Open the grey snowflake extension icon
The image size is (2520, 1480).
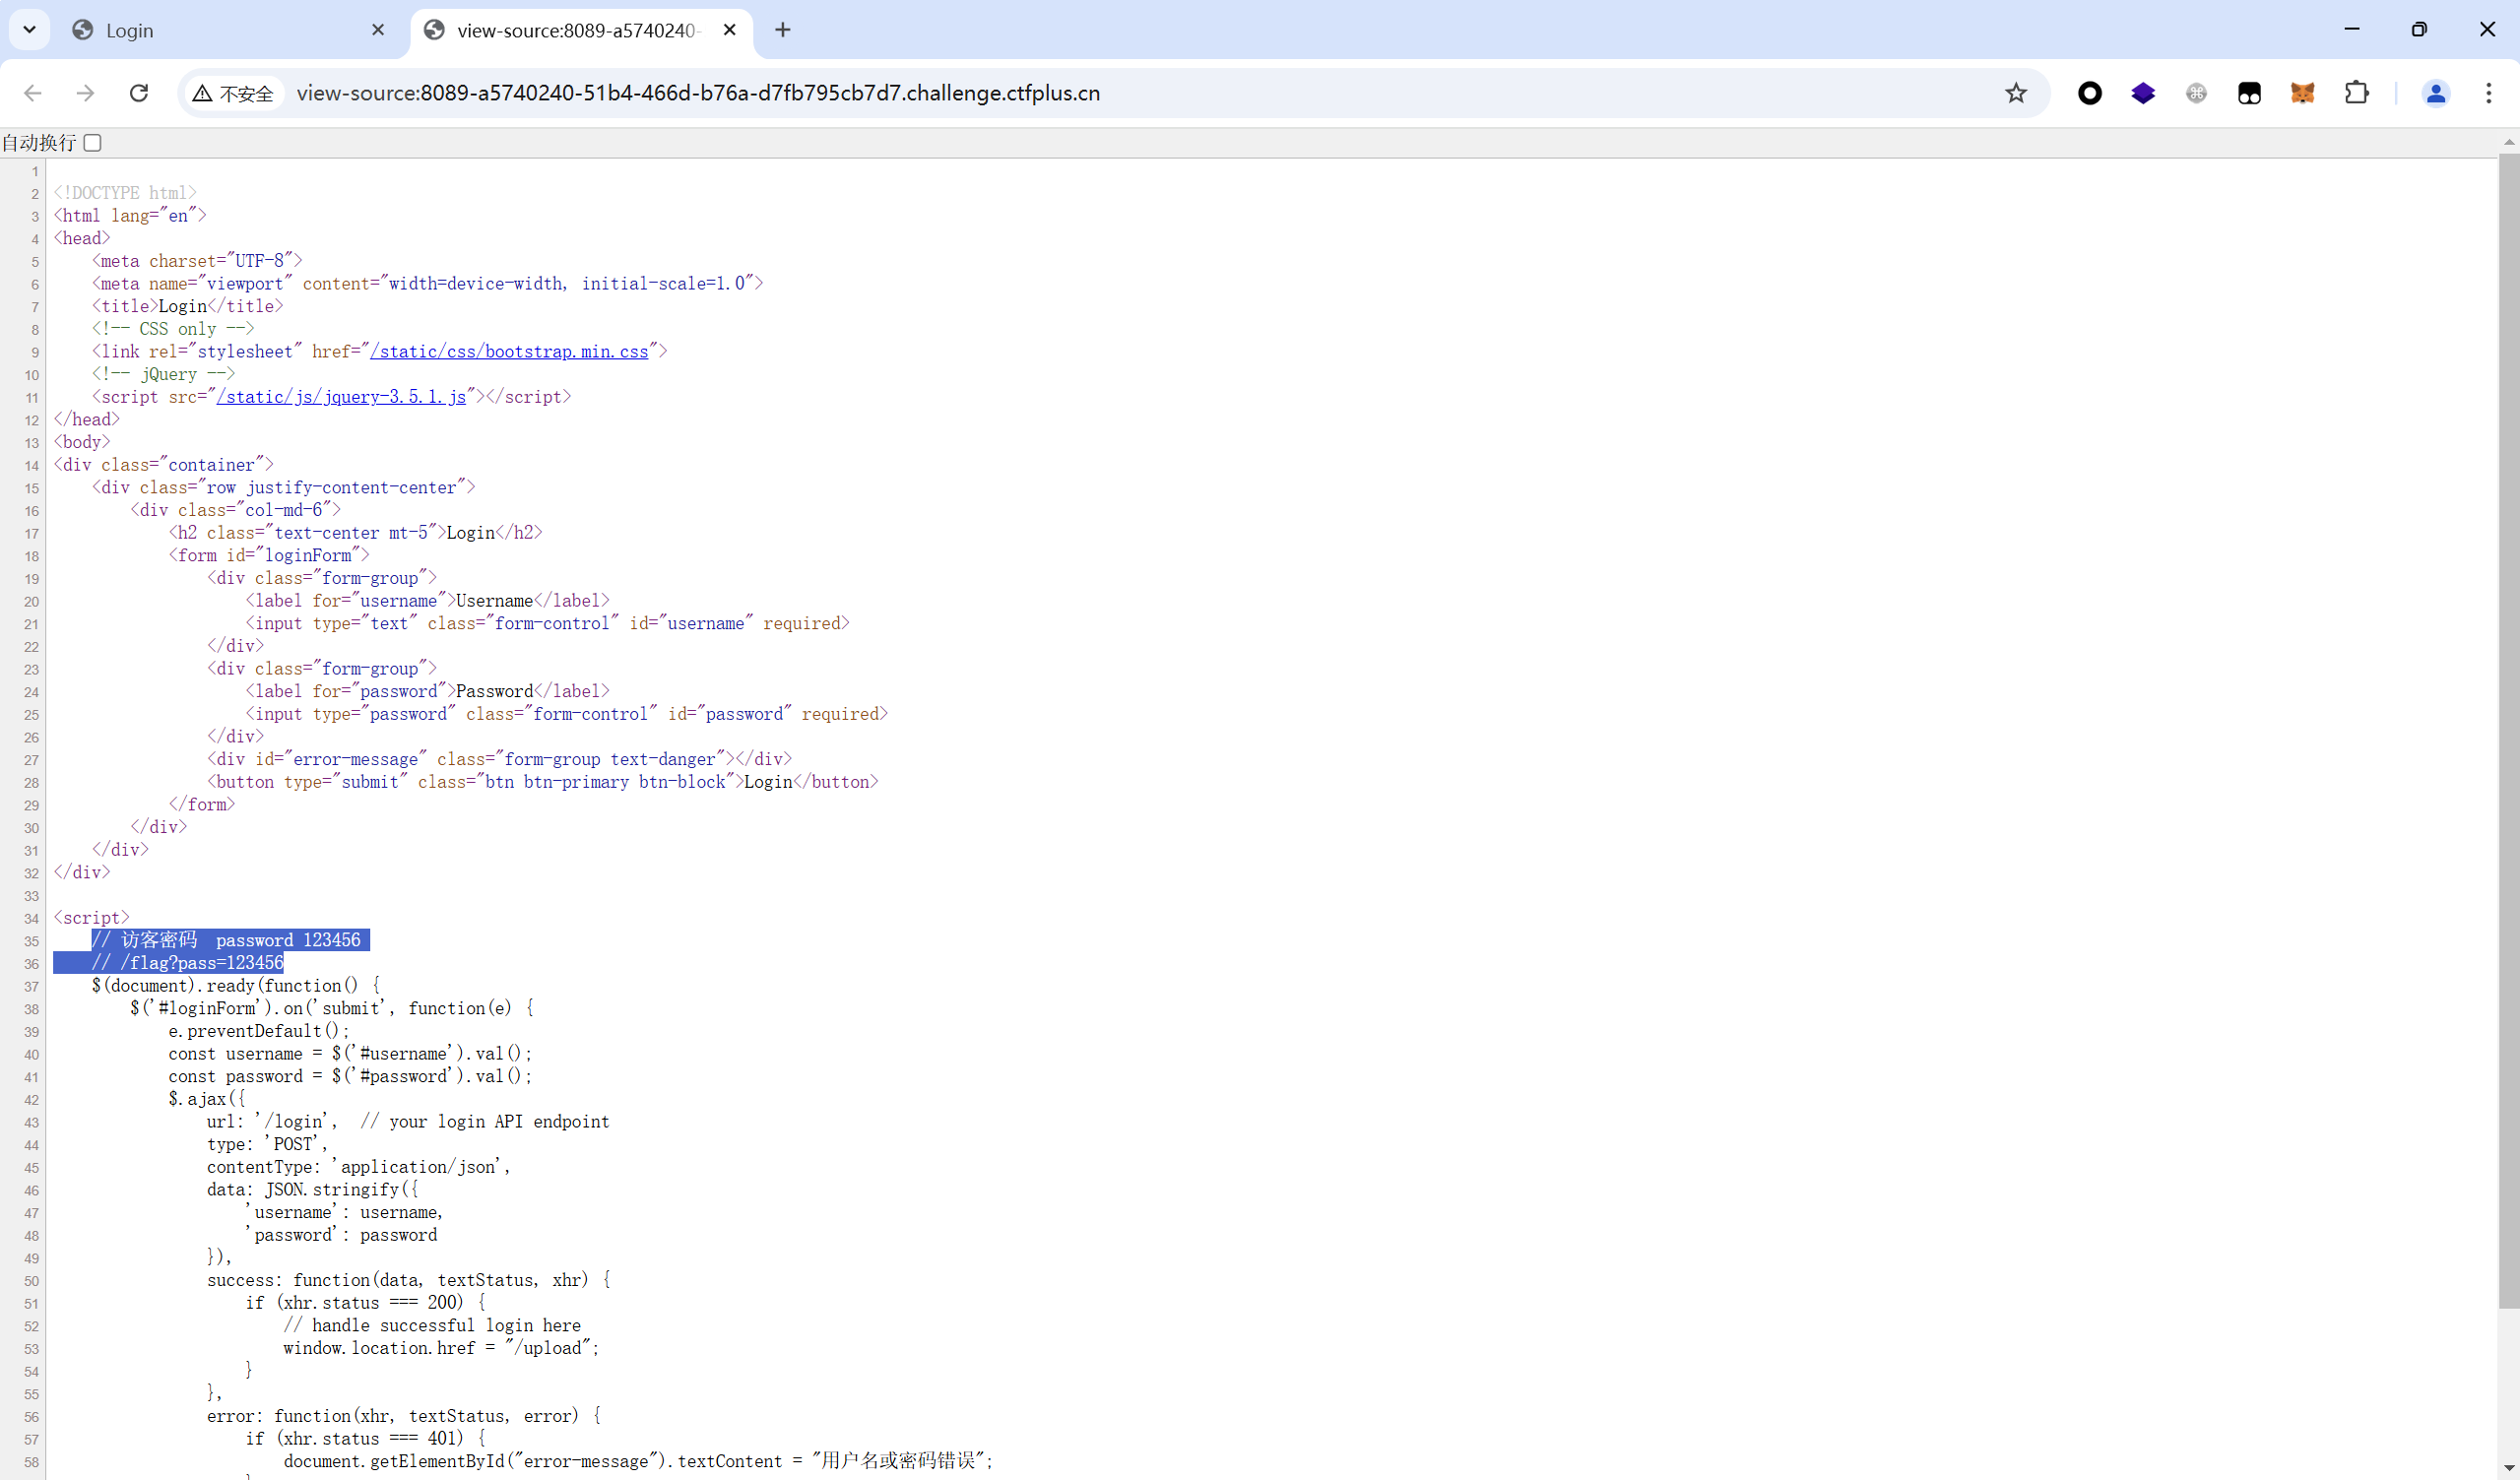(2196, 93)
